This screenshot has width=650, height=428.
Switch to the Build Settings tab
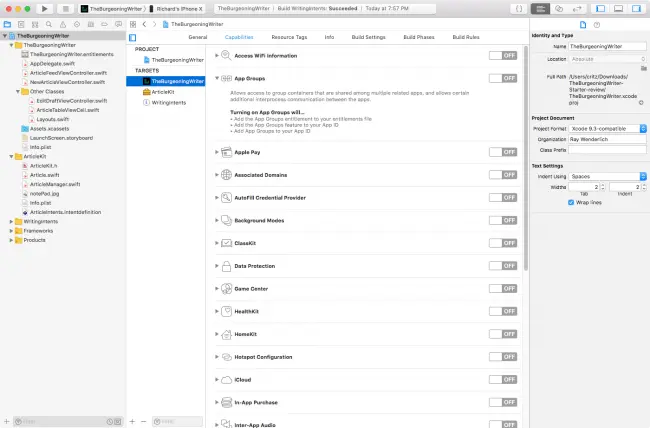369,37
